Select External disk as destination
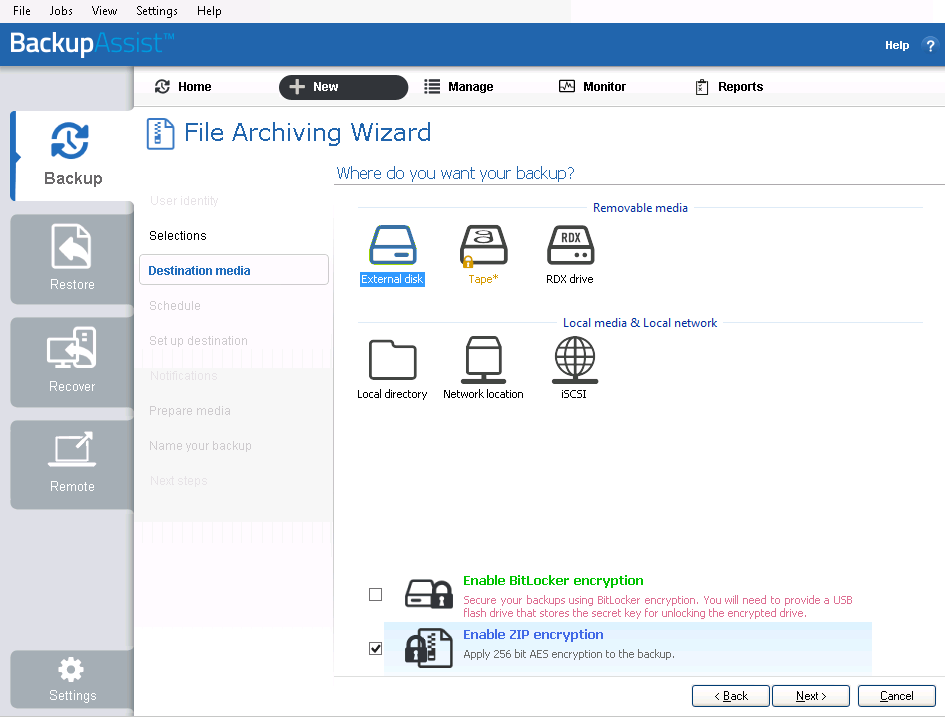Image resolution: width=945 pixels, height=717 pixels. (392, 255)
